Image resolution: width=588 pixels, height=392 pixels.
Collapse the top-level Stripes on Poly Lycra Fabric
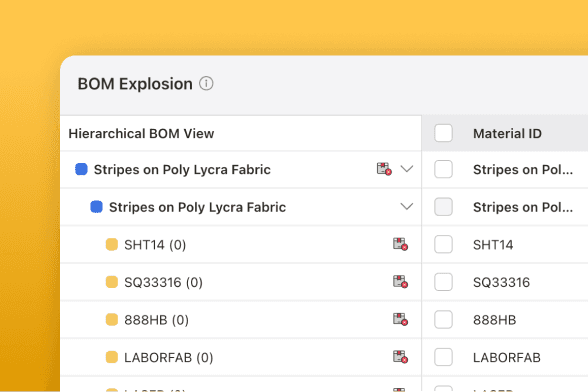point(406,169)
